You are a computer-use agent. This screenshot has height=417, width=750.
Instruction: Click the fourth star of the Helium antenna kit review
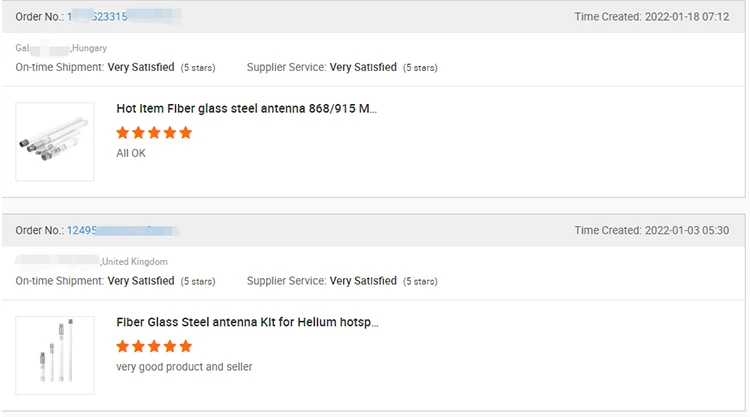170,346
